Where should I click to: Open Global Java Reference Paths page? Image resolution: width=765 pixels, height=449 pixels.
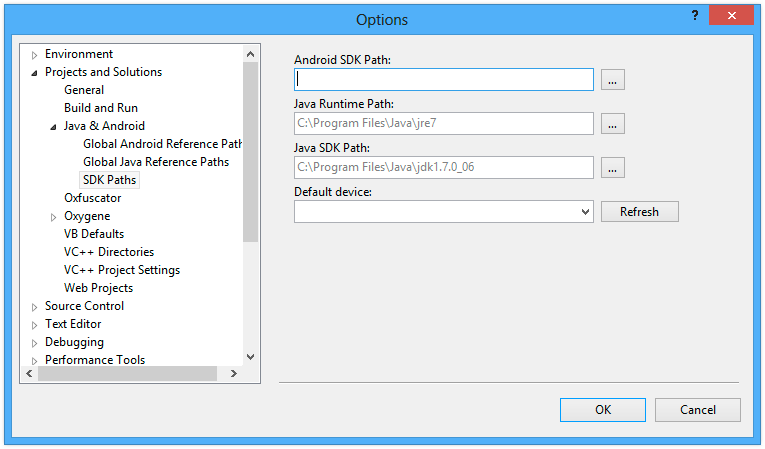coord(156,162)
